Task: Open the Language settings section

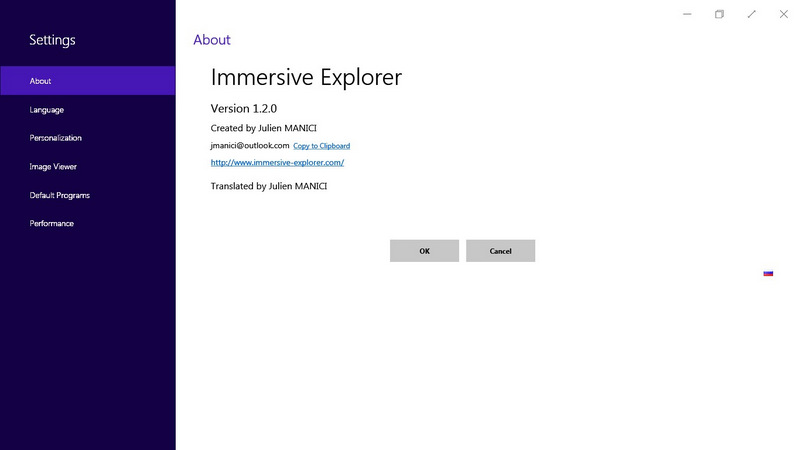Action: (88, 110)
